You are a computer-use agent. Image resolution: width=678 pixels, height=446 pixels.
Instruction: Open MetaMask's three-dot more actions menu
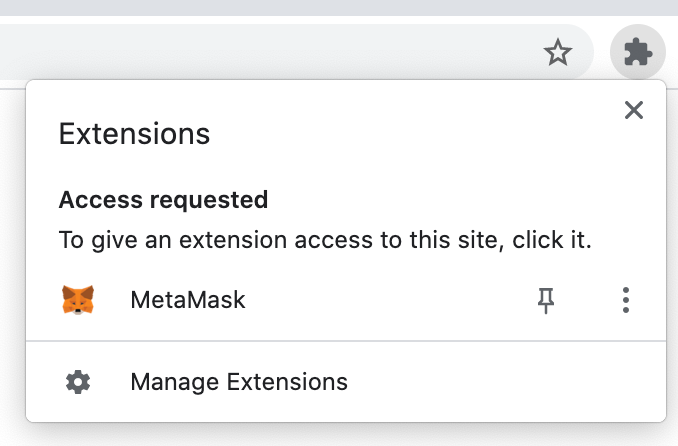626,300
